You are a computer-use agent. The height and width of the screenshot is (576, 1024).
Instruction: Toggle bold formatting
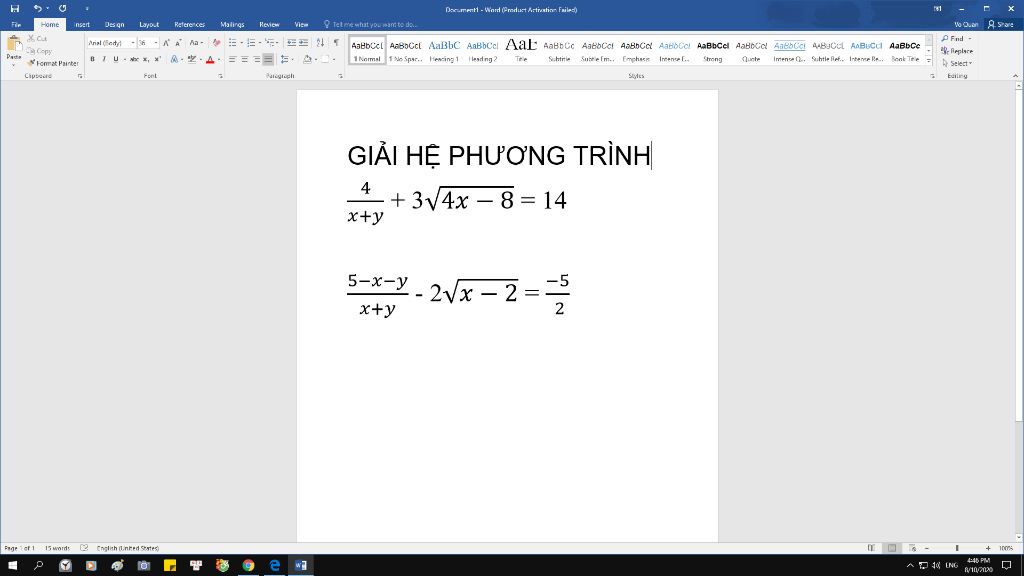tap(92, 59)
